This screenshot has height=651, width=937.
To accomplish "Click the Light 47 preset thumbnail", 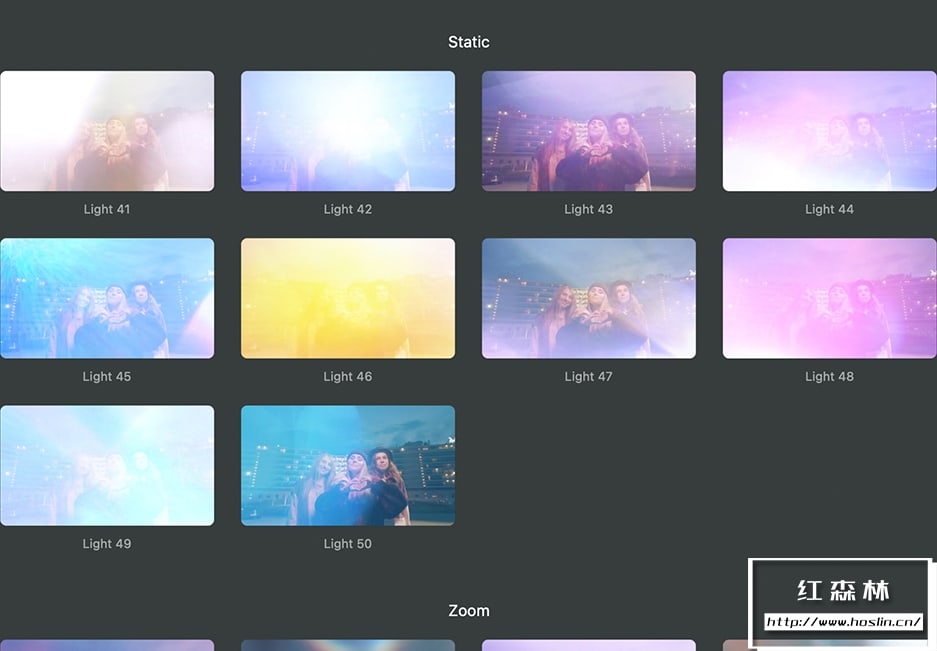I will (x=589, y=298).
